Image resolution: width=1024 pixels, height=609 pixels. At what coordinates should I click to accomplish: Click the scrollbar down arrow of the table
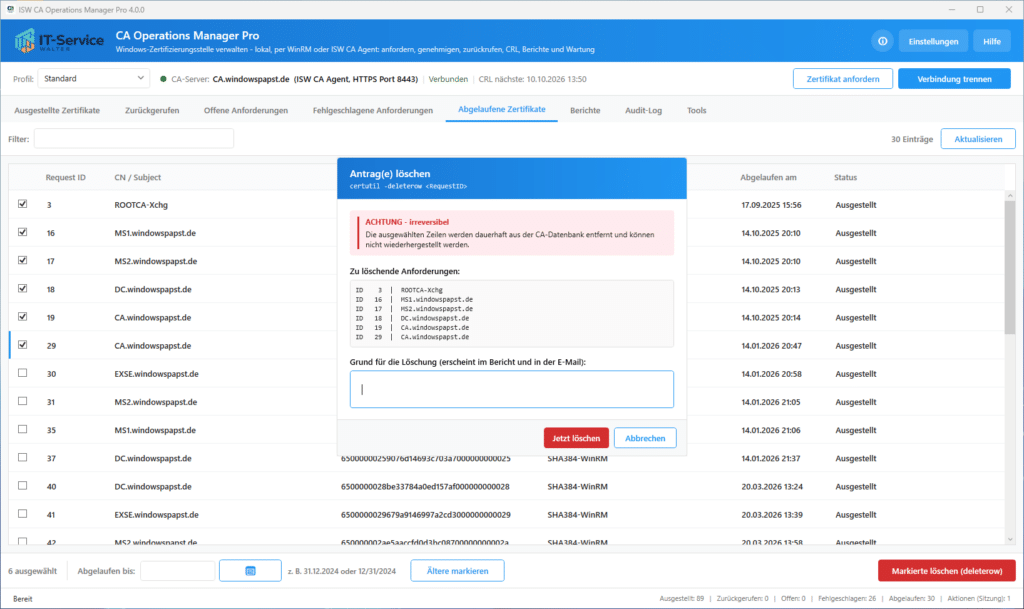1010,539
